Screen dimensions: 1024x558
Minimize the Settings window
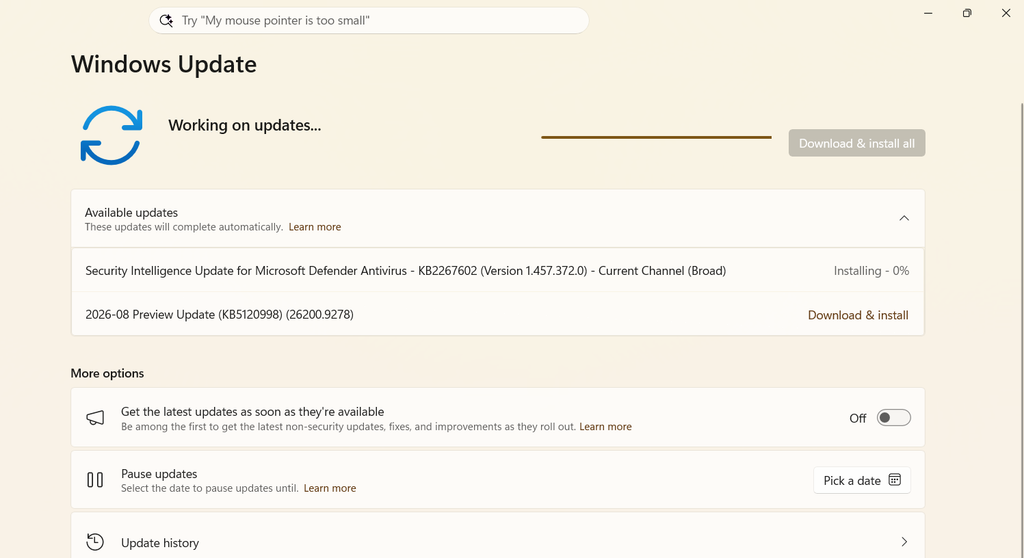[928, 13]
